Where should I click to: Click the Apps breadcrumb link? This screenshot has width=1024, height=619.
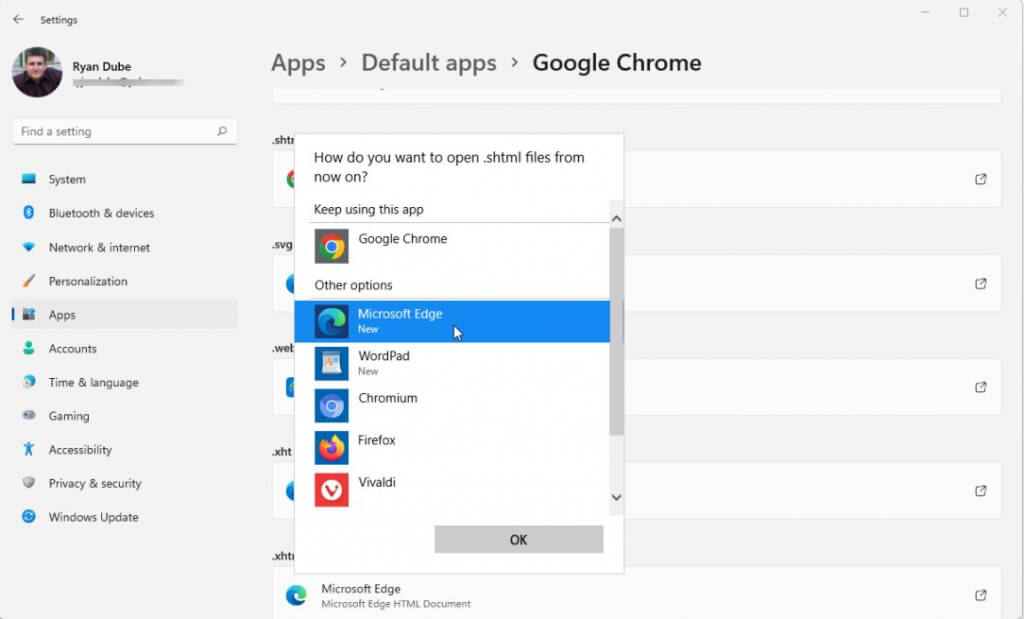point(298,63)
